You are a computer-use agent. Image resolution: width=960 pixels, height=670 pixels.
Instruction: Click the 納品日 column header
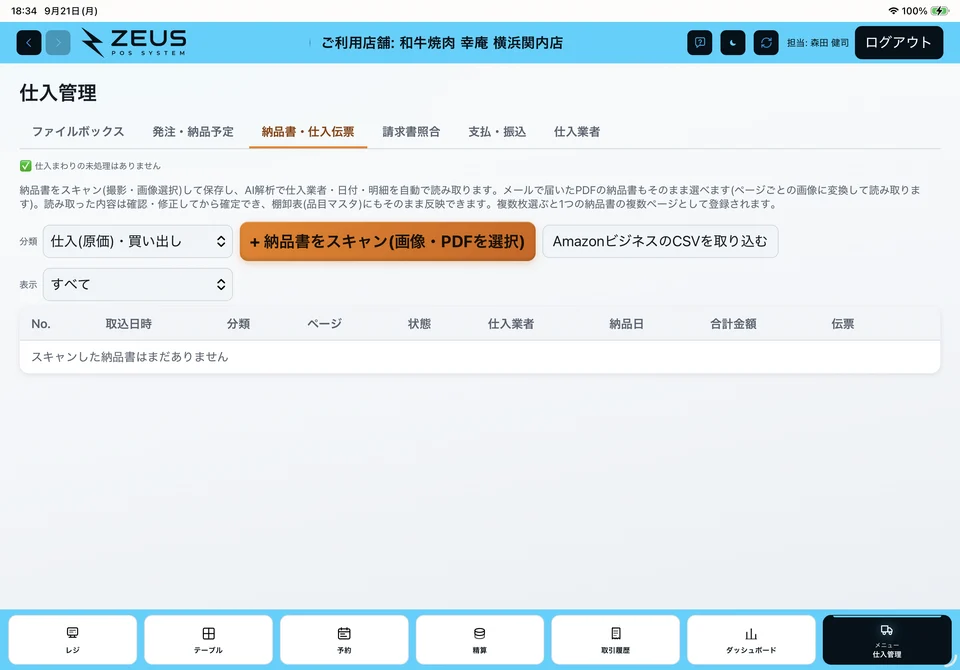coord(626,324)
